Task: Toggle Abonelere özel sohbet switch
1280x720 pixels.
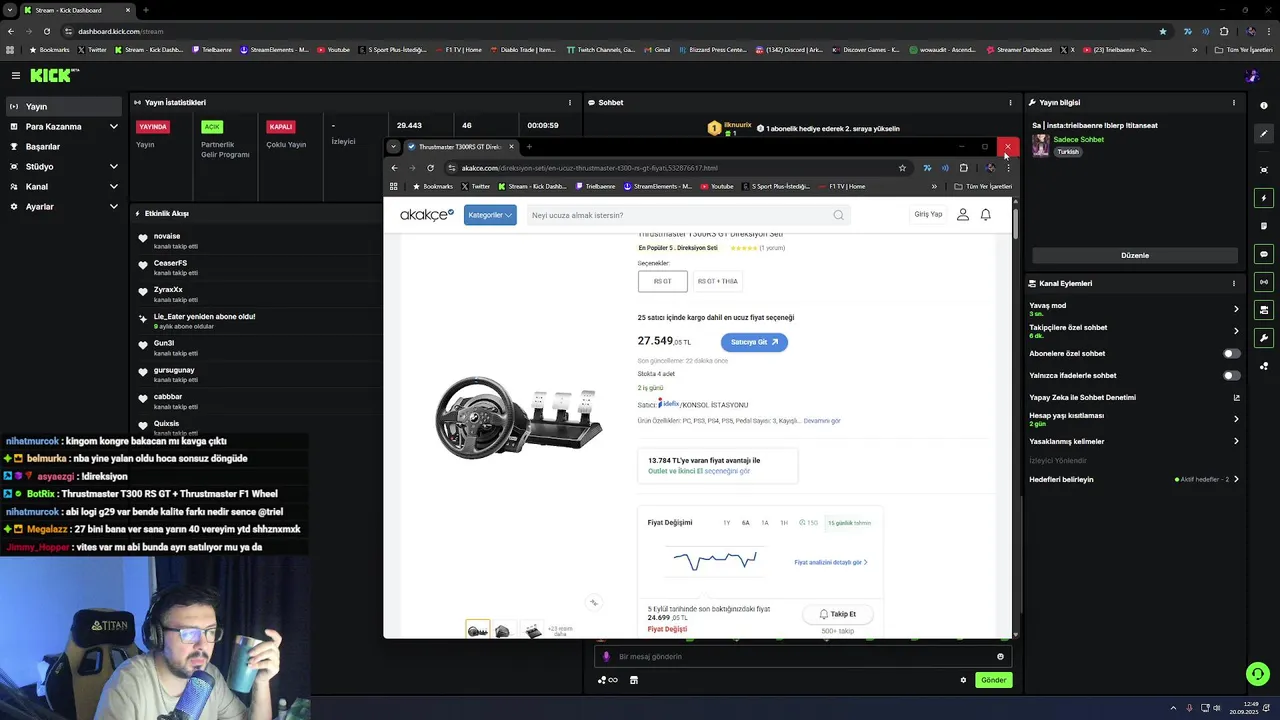Action: (x=1232, y=353)
